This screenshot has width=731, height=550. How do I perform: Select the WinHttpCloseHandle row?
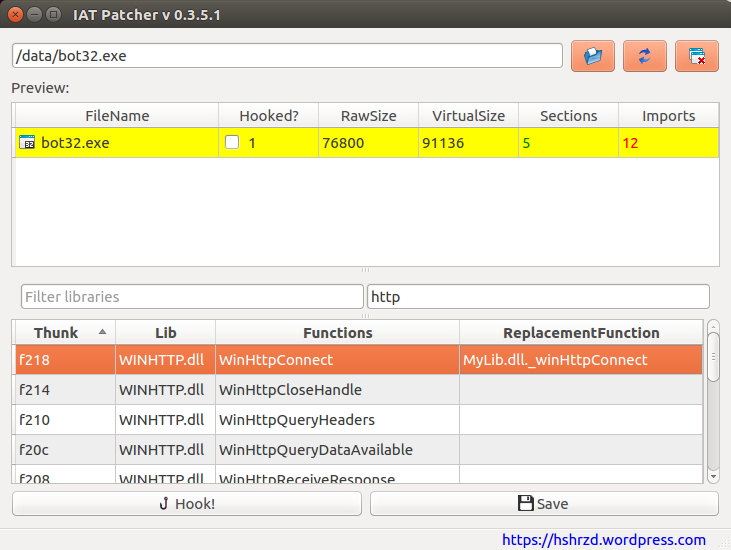coord(290,390)
